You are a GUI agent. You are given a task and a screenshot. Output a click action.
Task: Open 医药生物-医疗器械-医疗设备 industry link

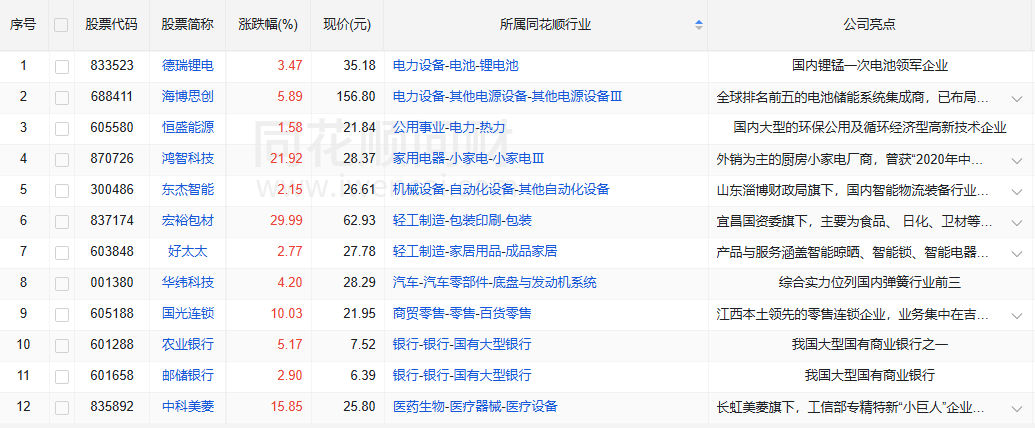tap(475, 407)
